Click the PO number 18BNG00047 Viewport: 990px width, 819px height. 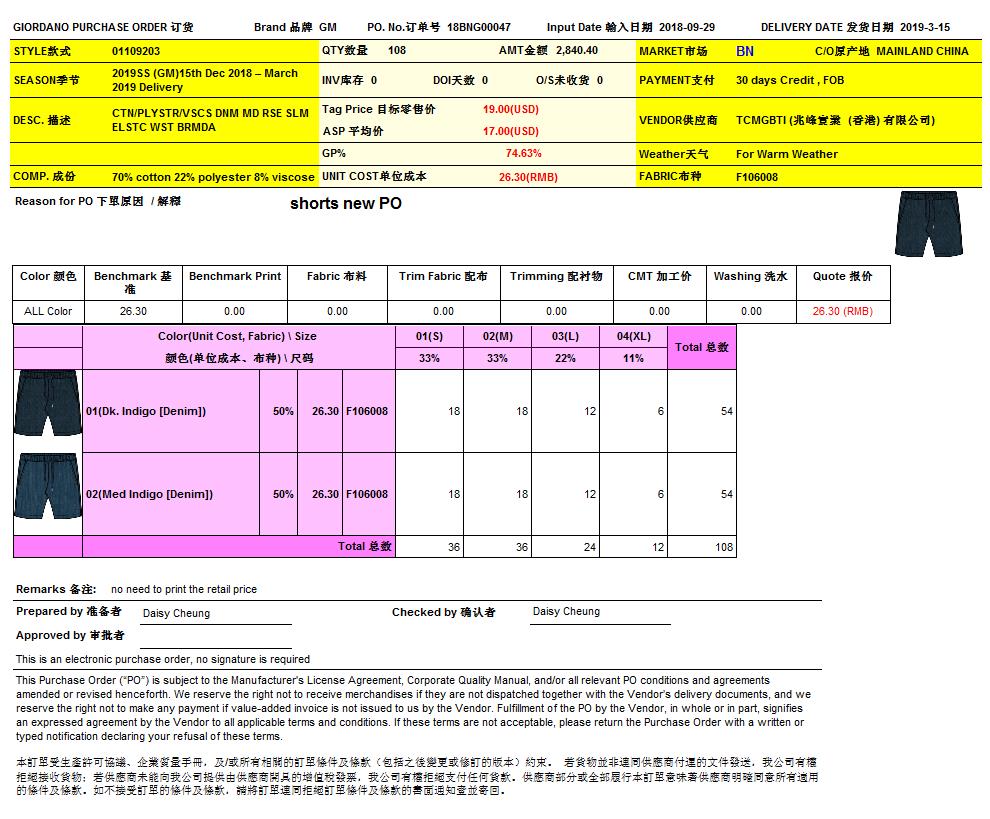click(479, 27)
